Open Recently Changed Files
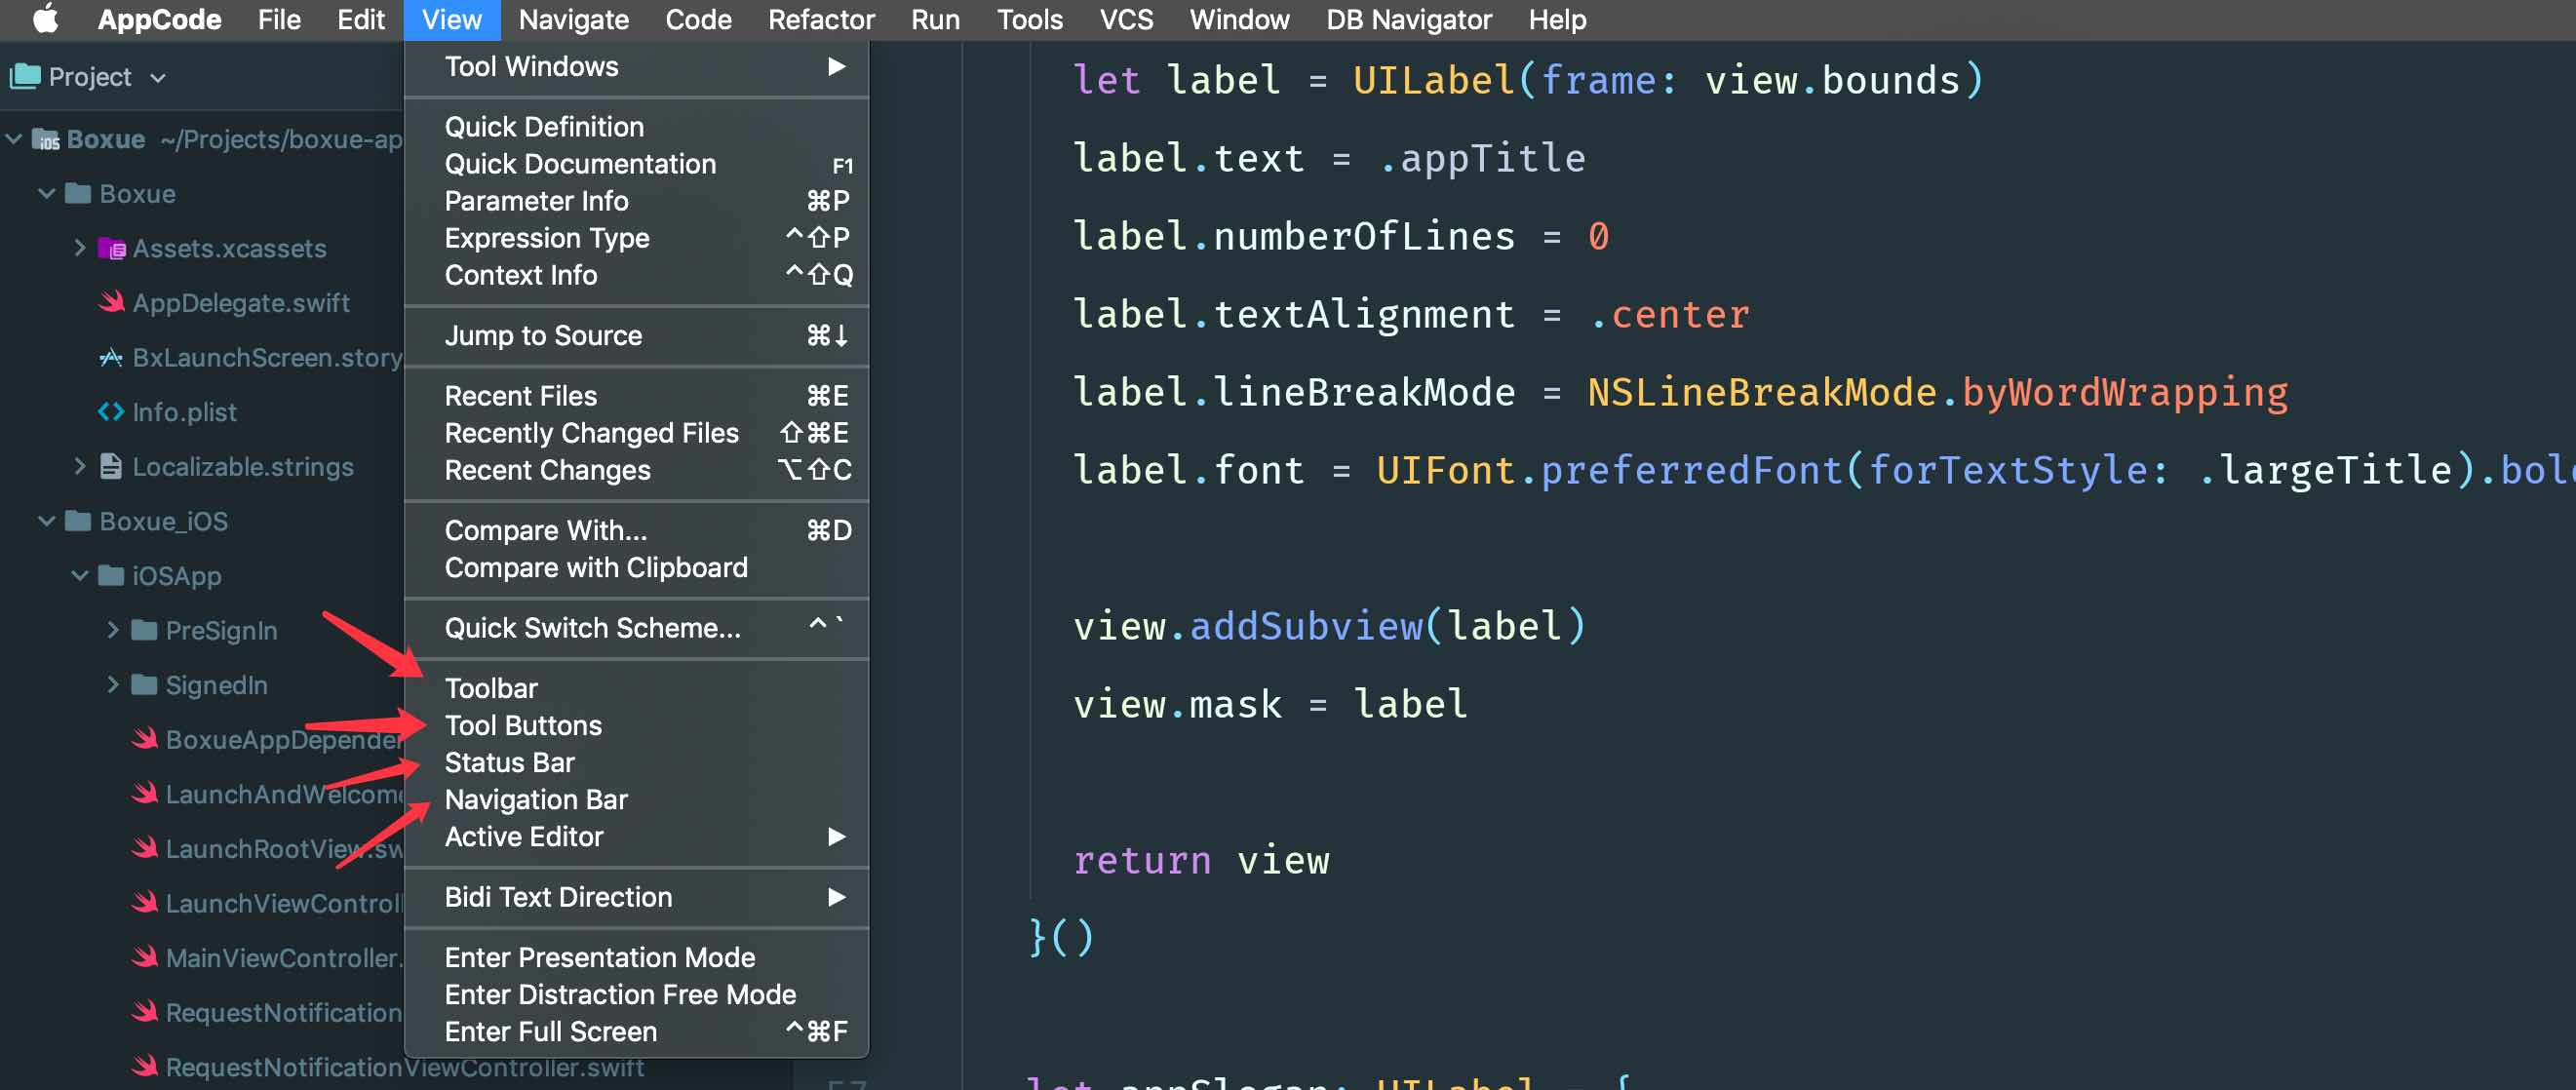Viewport: 2576px width, 1090px height. 636,433
